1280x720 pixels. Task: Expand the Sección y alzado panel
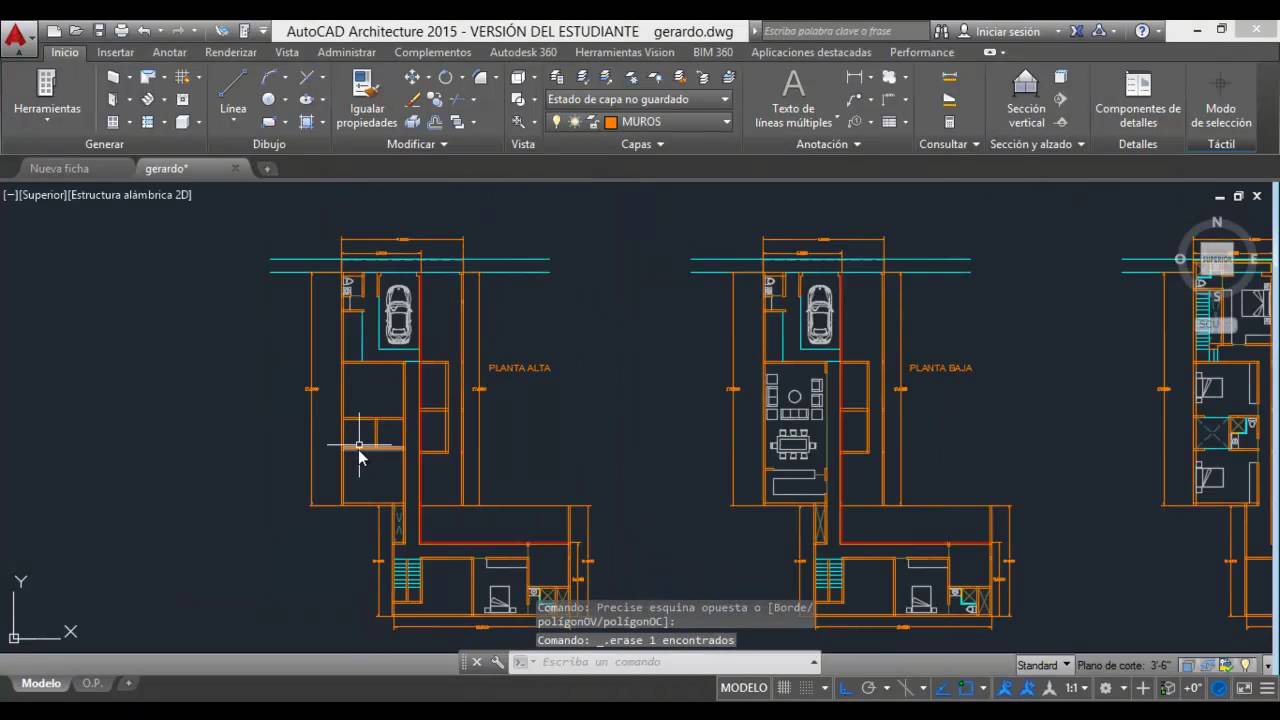pos(1038,144)
